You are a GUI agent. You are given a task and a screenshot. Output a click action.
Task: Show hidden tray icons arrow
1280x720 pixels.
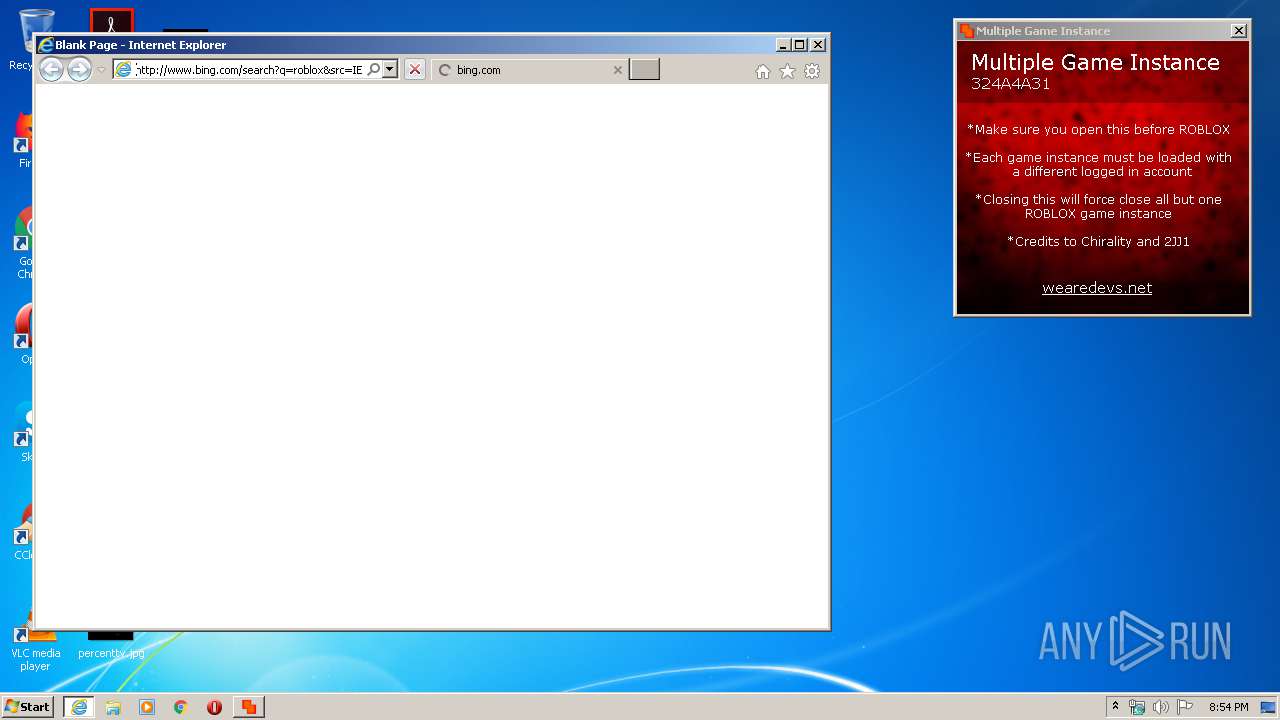[1115, 707]
